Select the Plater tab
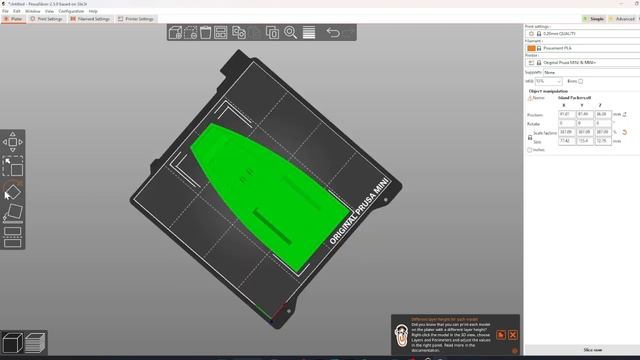 point(13,19)
